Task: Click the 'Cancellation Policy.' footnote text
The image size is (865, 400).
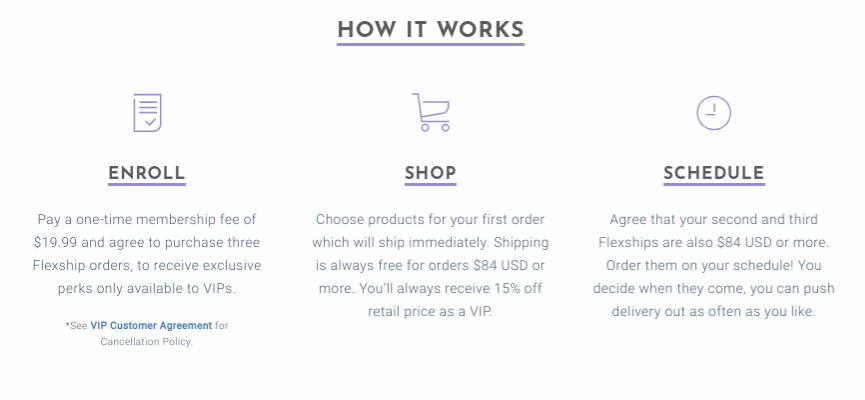Action: click(147, 342)
